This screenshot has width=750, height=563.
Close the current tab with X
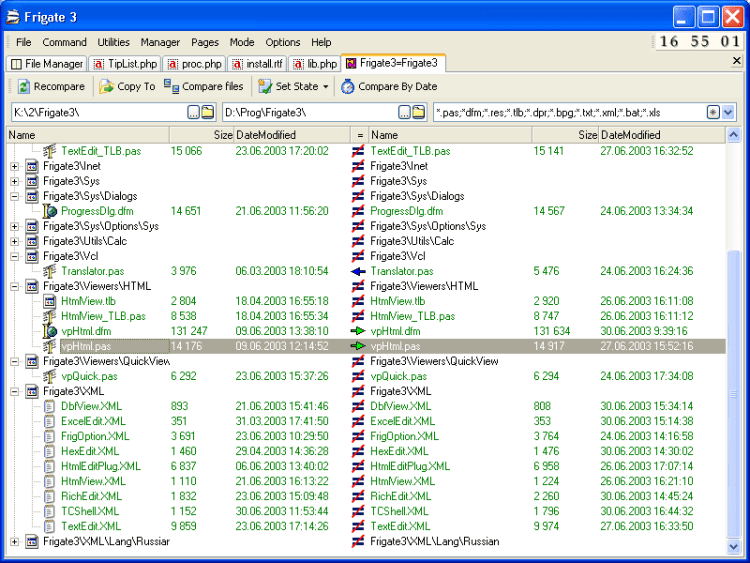point(737,61)
